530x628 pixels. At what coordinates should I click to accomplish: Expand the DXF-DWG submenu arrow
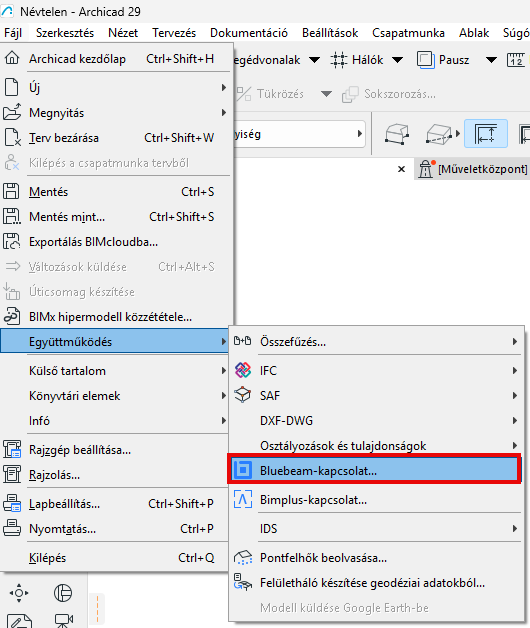[x=515, y=421]
